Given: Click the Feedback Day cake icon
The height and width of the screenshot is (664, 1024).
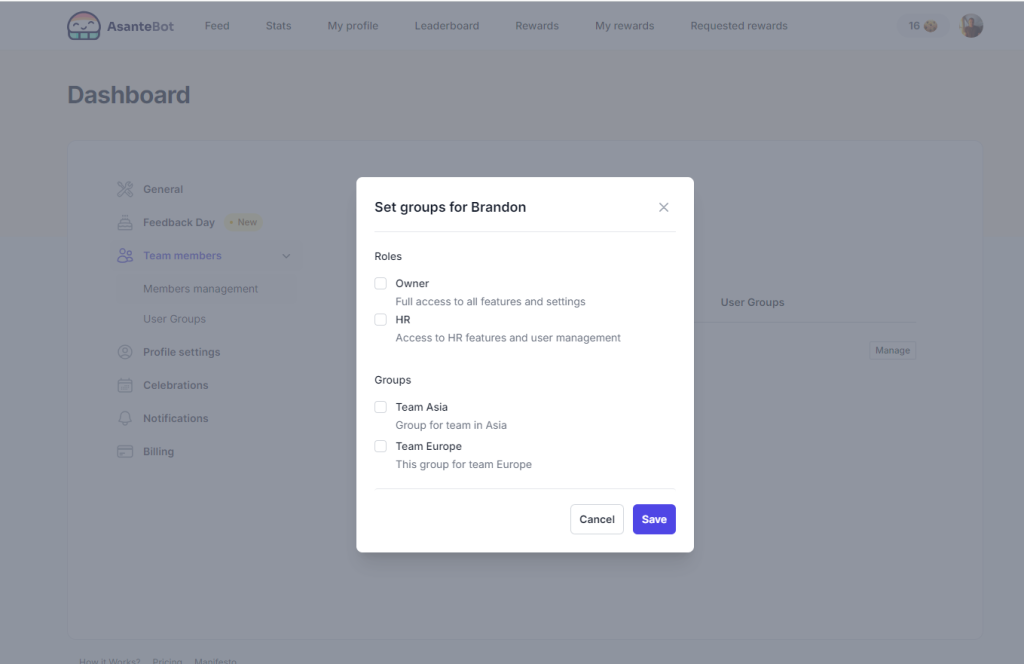Looking at the screenshot, I should (125, 222).
